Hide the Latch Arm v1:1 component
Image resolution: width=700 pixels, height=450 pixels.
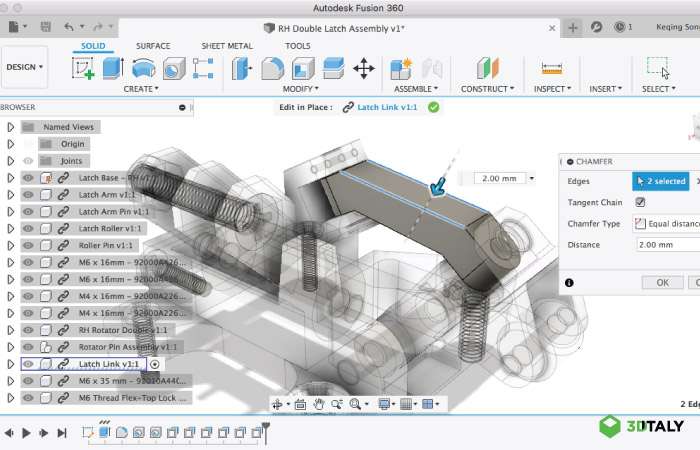coord(28,195)
